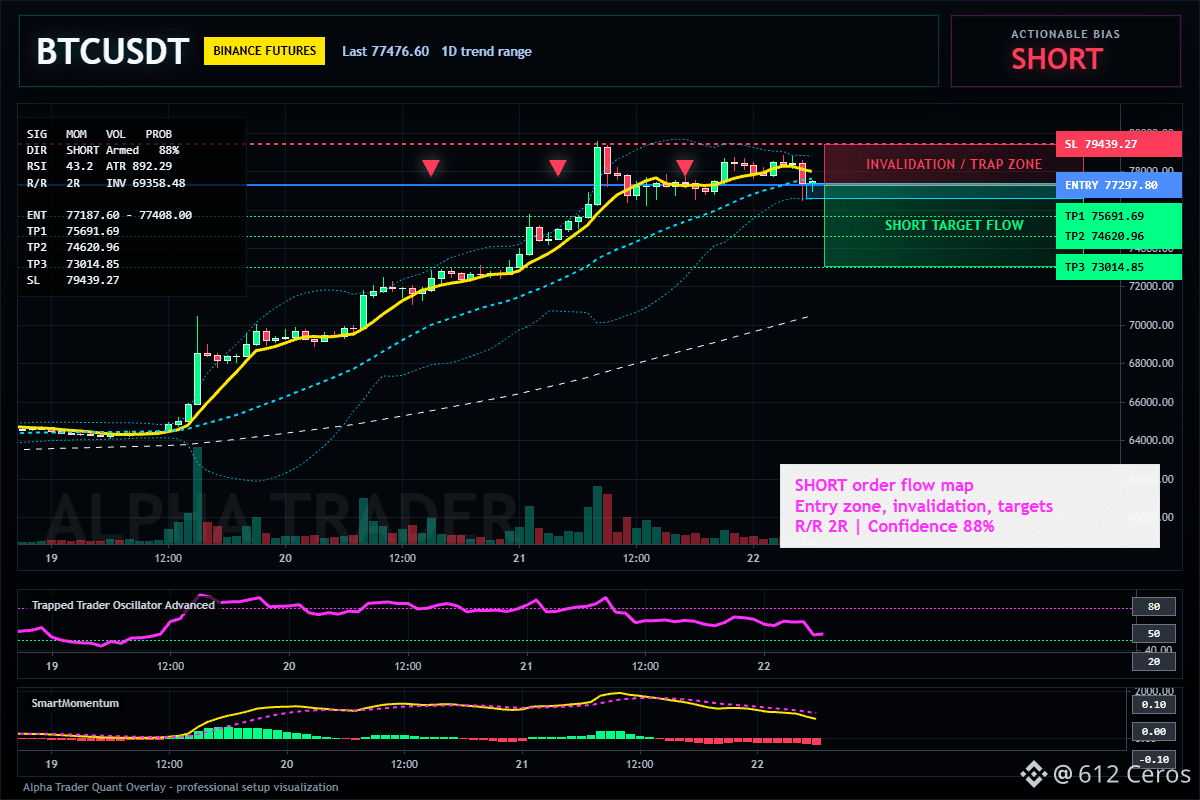
Task: Click the 64000.00 price axis label
Action: (1151, 440)
